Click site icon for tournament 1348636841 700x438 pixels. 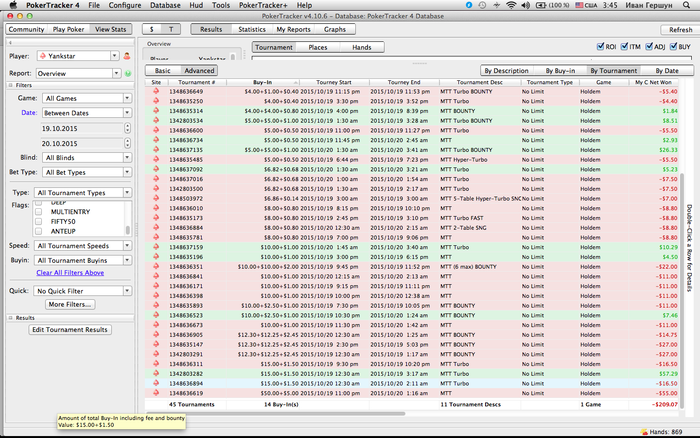click(x=156, y=276)
